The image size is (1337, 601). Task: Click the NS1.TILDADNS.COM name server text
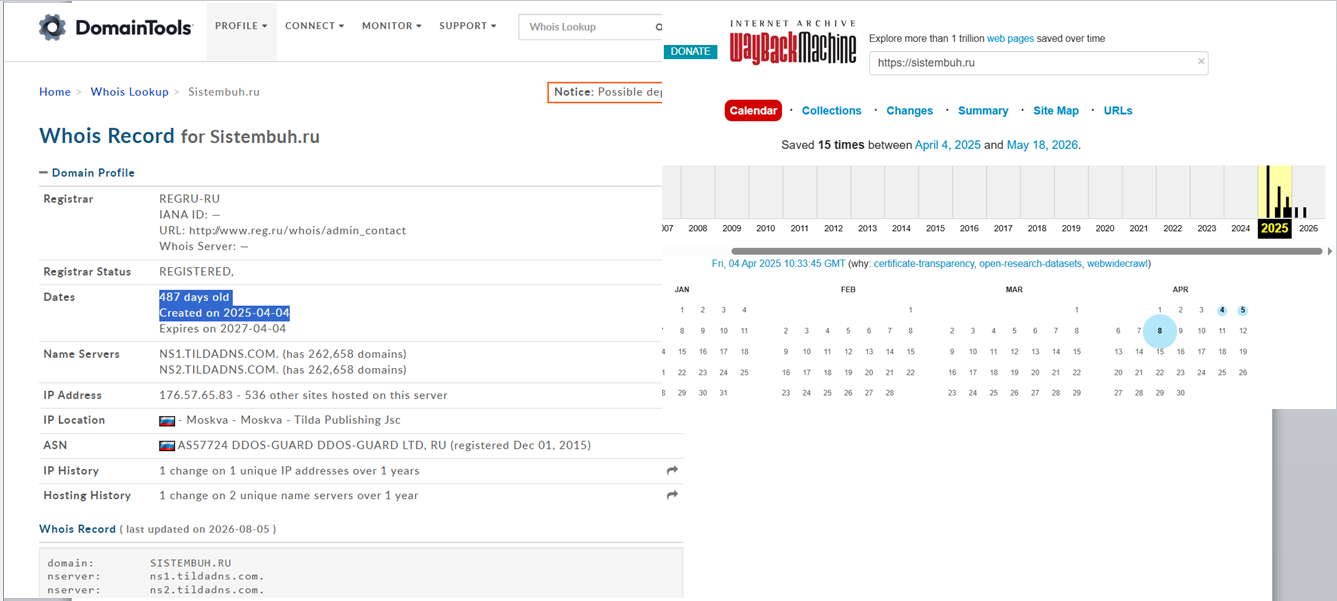pyautogui.click(x=218, y=354)
